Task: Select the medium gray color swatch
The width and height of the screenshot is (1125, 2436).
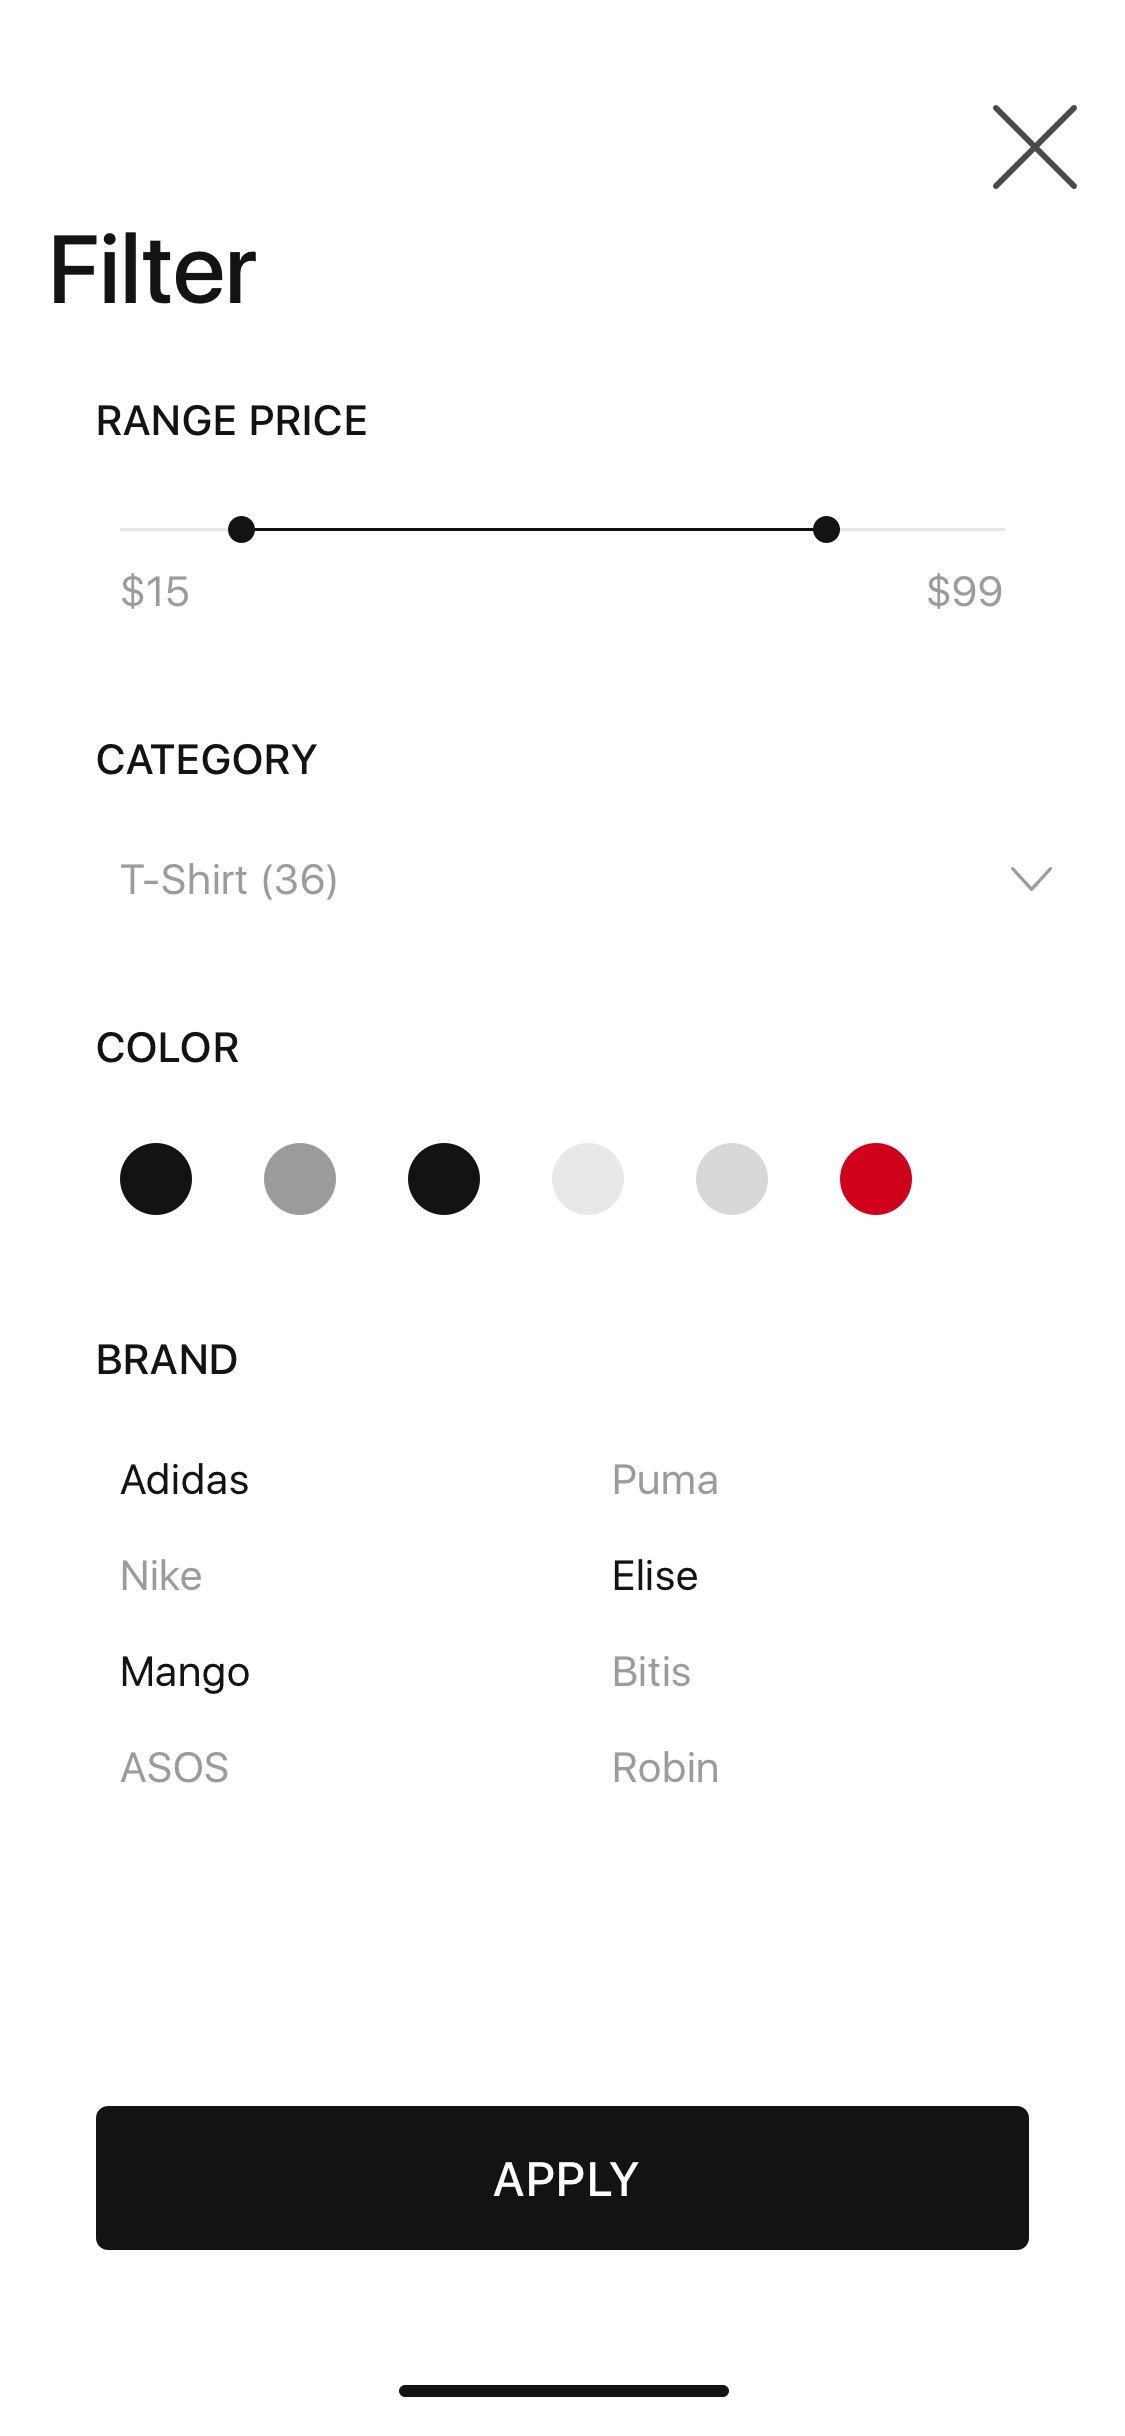Action: [300, 1179]
